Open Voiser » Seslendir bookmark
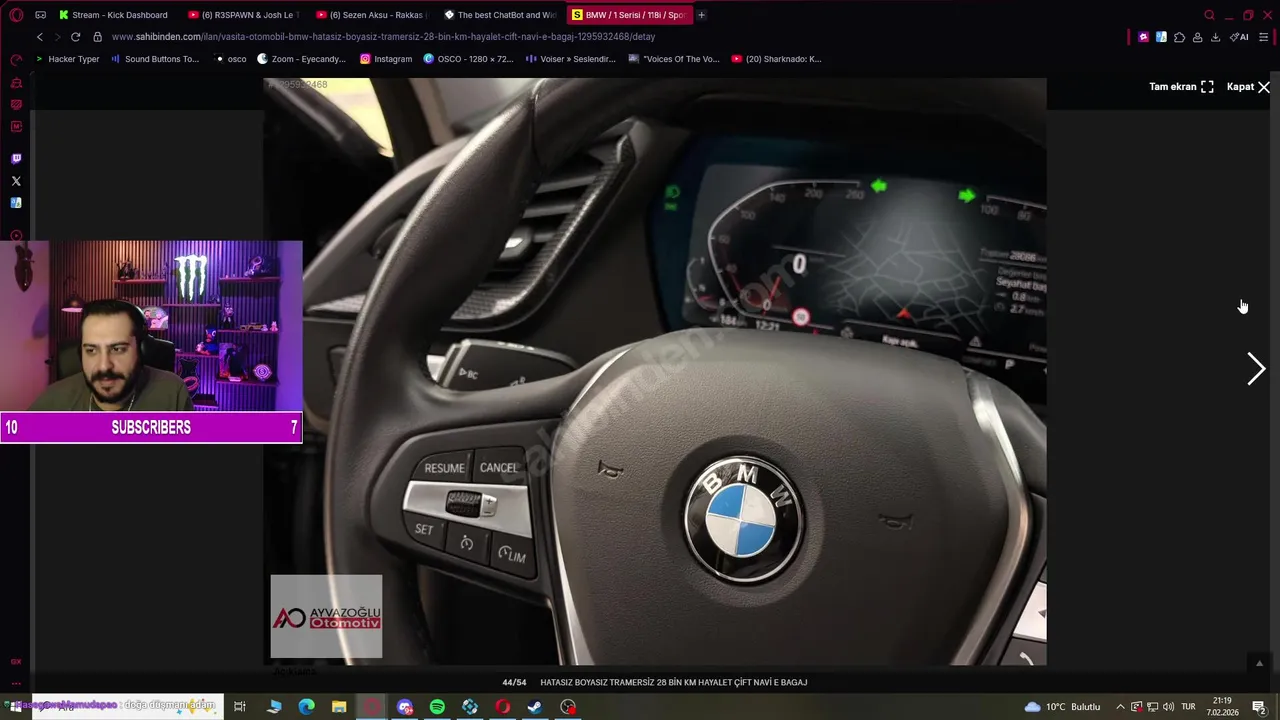The image size is (1280, 720). tap(571, 59)
